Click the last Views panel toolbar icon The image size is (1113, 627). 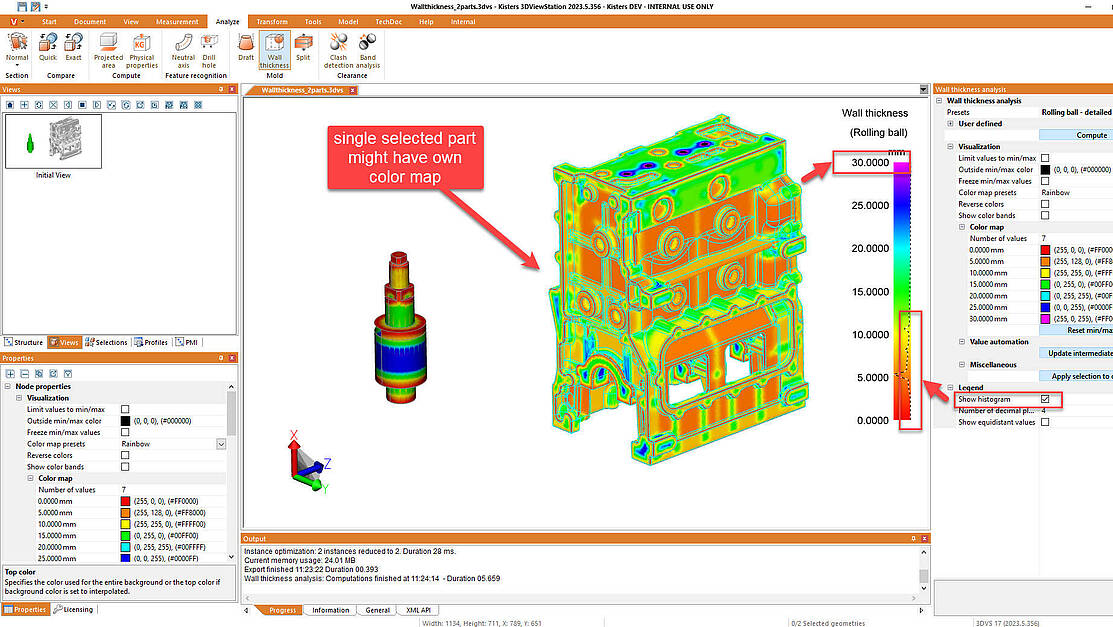(198, 104)
